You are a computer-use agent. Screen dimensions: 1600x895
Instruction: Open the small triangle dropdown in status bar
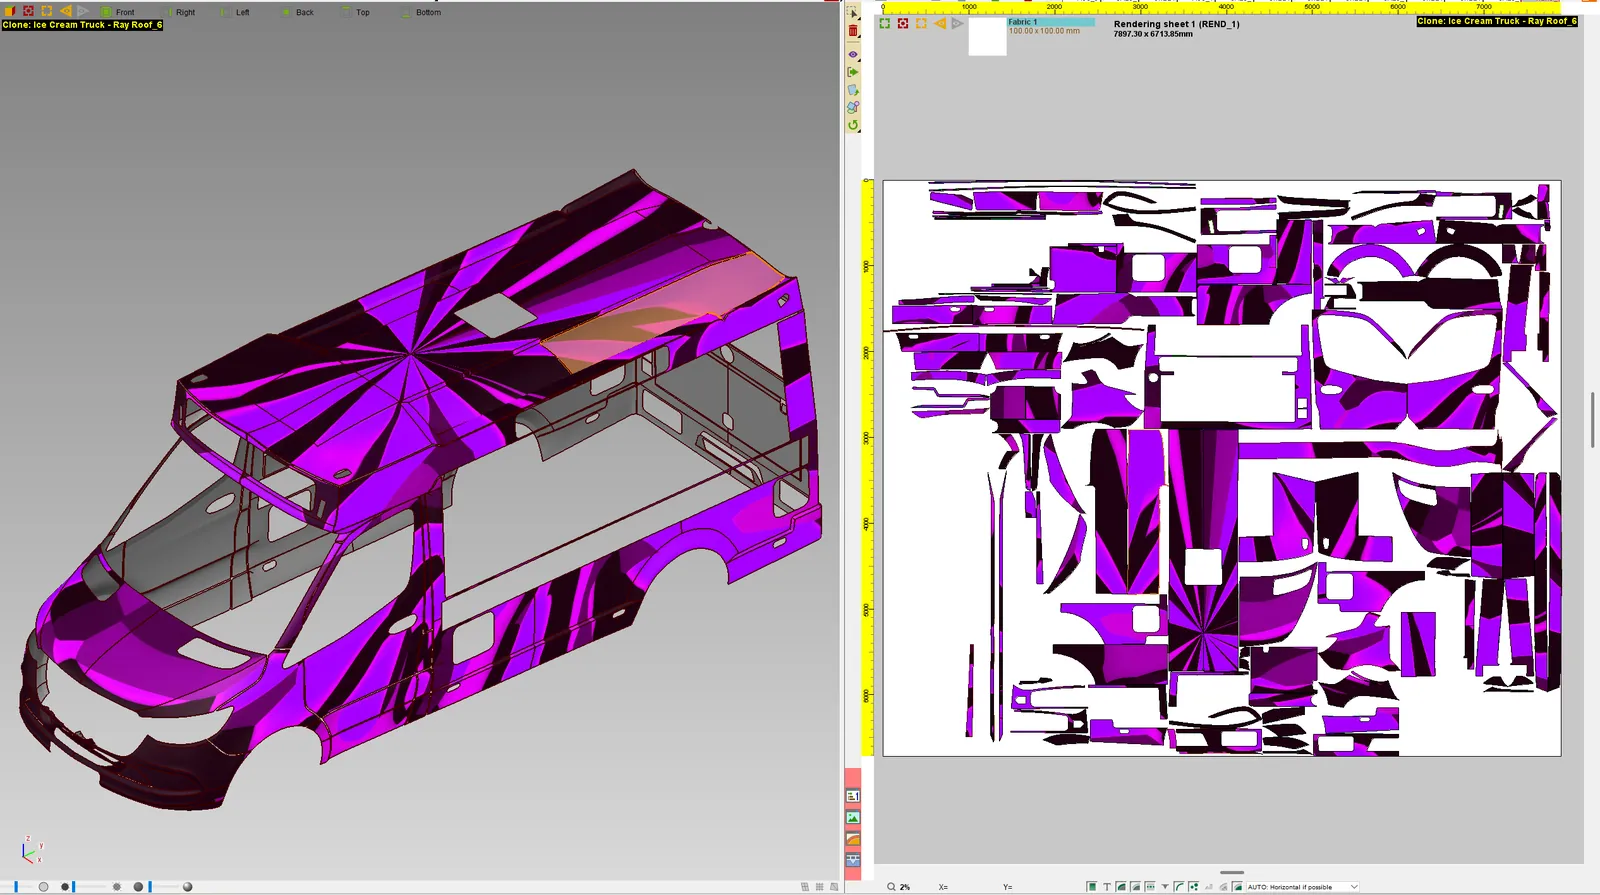point(1165,887)
